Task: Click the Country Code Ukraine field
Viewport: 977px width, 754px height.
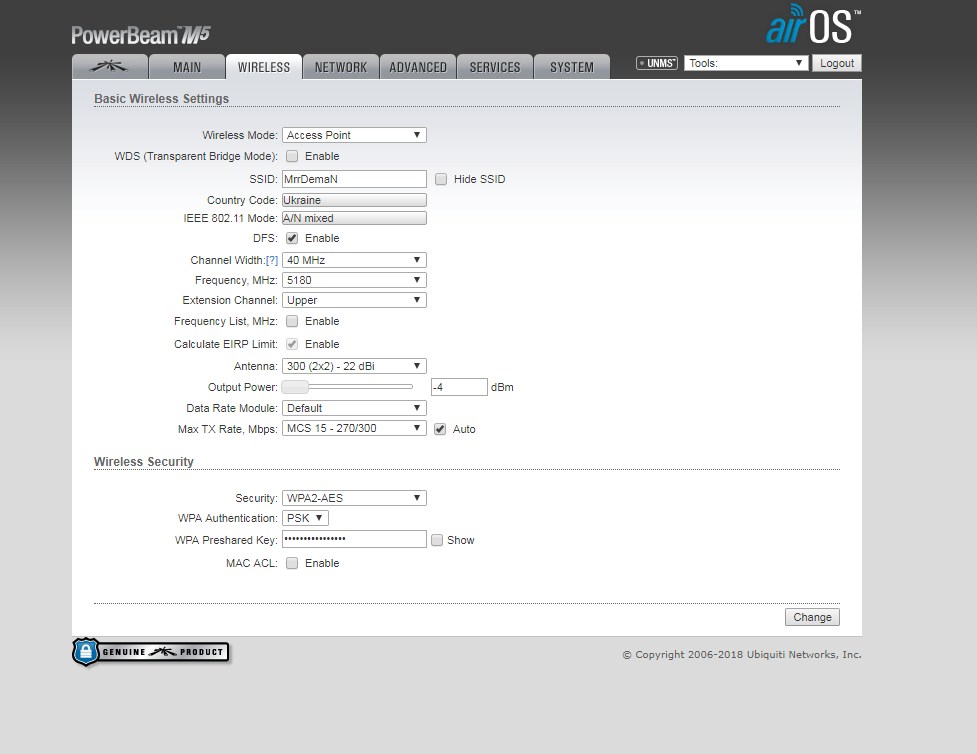Action: tap(354, 200)
